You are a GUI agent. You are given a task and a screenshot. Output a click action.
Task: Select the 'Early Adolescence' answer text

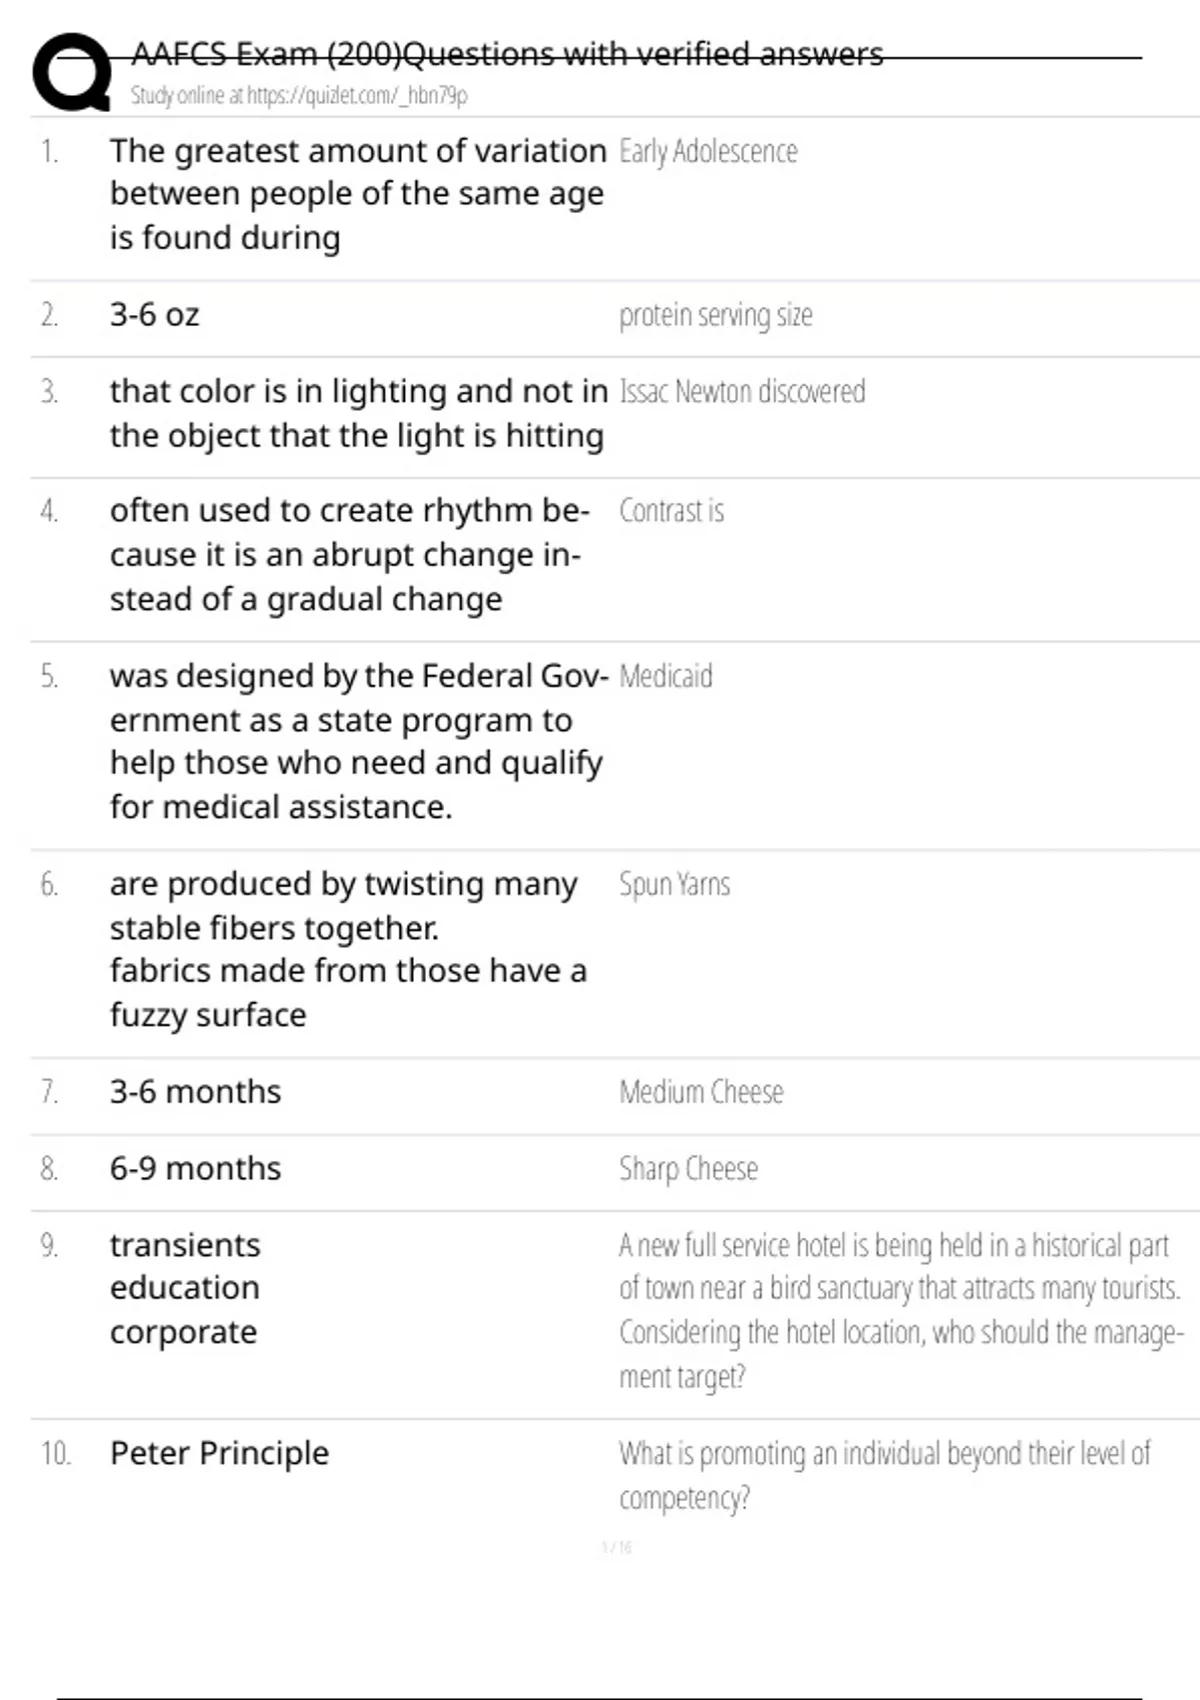pos(708,152)
